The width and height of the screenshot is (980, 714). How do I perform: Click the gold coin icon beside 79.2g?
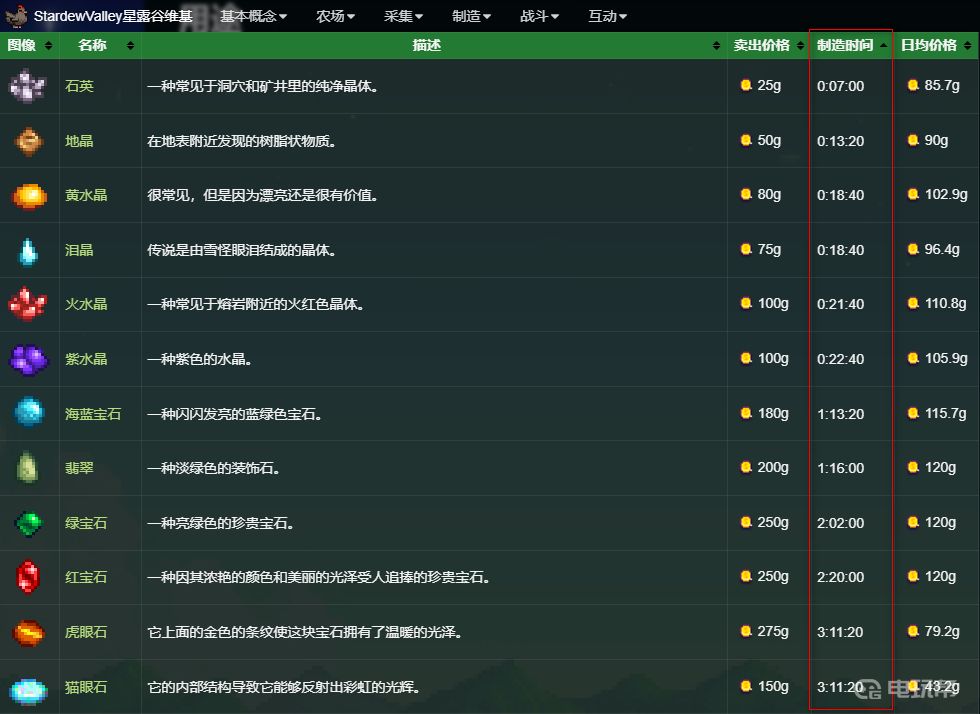pos(913,631)
